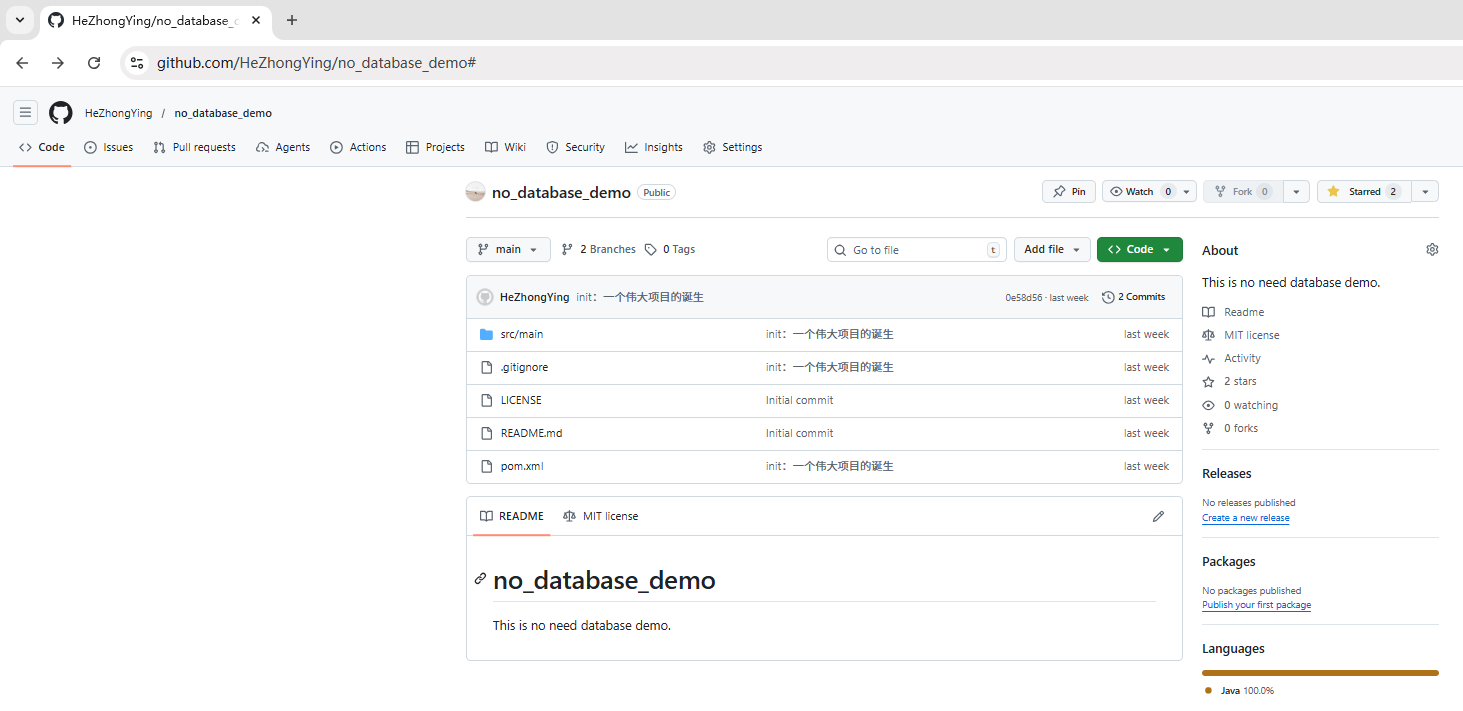The height and width of the screenshot is (711, 1463).
Task: Click Readme link in About sidebar
Action: point(1234,312)
